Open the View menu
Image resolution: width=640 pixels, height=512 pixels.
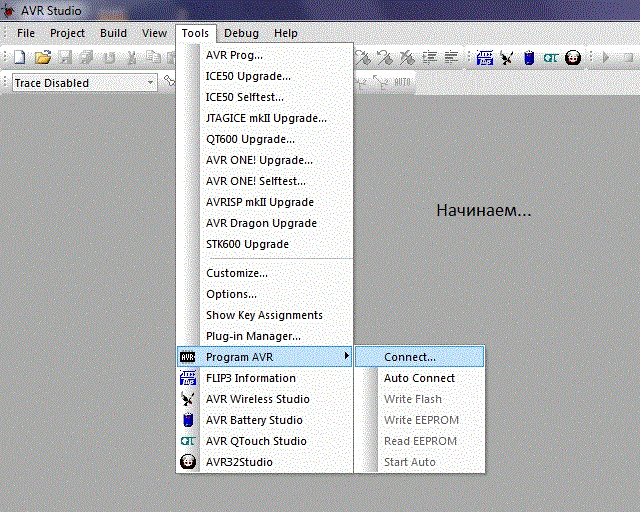(x=154, y=33)
